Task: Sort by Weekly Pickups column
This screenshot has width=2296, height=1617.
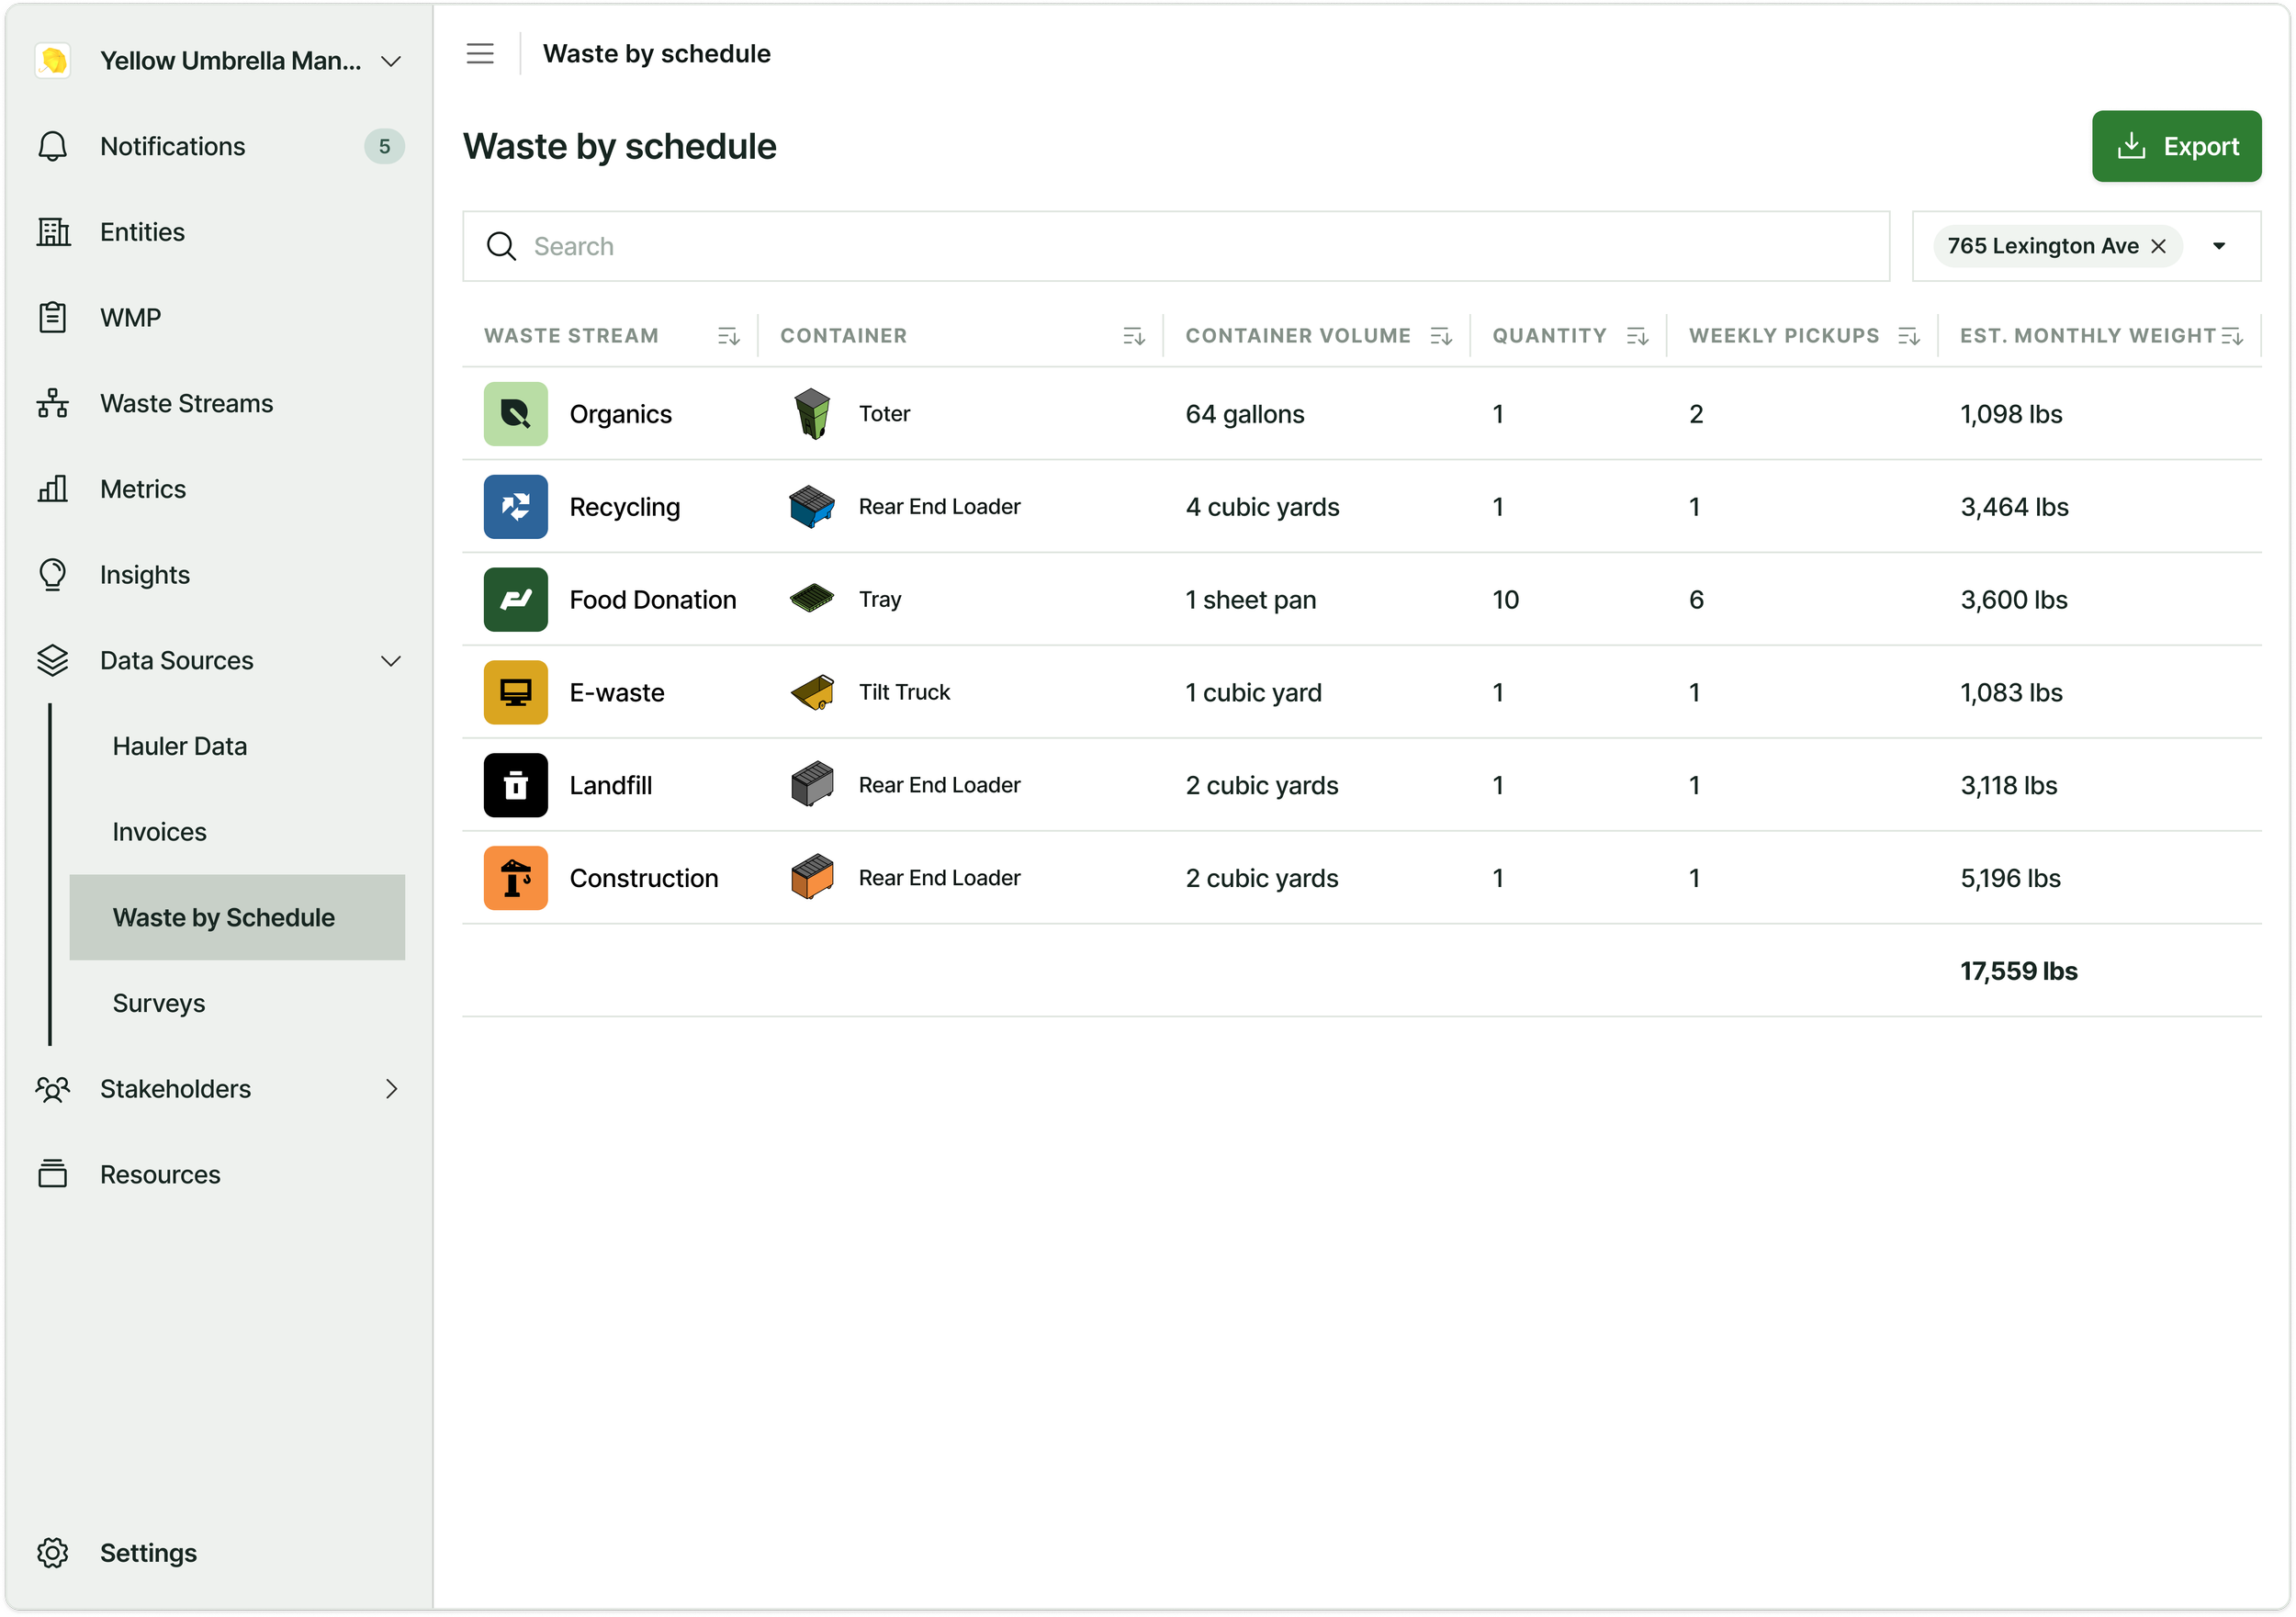Action: [1908, 336]
